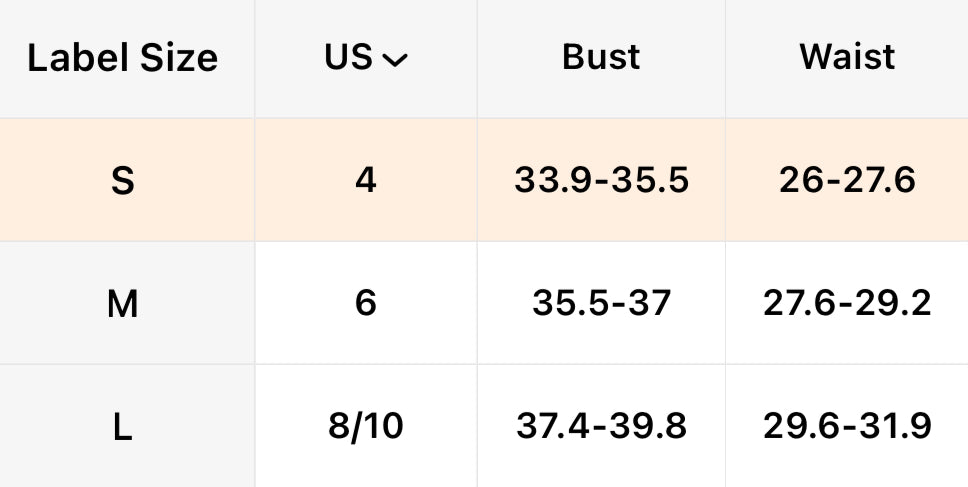Image resolution: width=968 pixels, height=487 pixels.
Task: Select the M label size row
Action: point(122,304)
